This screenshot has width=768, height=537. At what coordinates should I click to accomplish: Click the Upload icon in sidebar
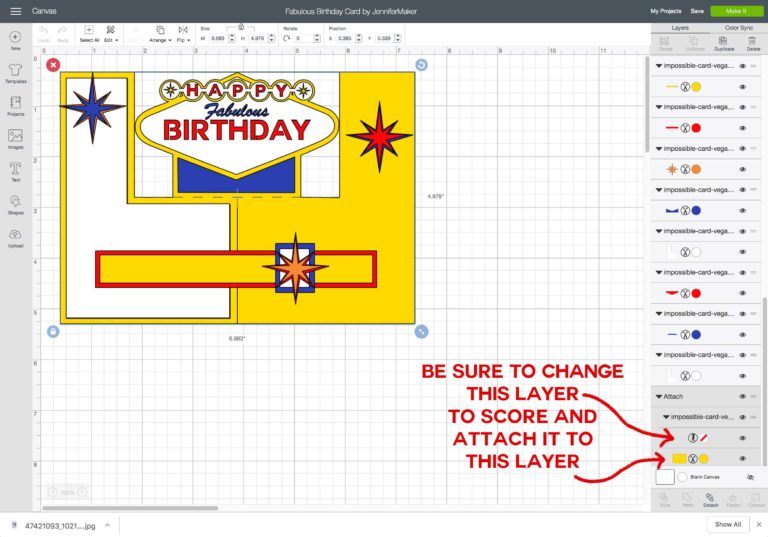point(15,238)
